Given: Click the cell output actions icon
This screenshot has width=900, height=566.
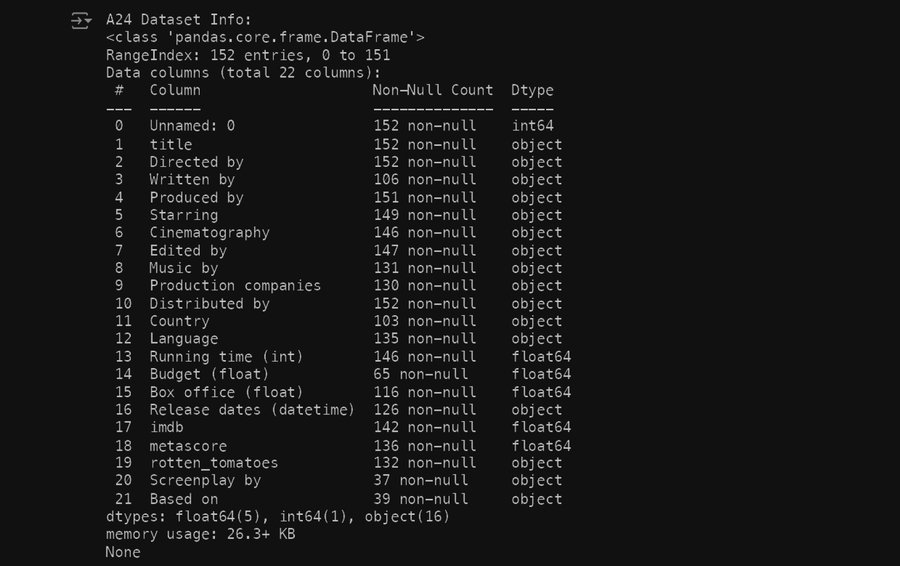Looking at the screenshot, I should coord(80,20).
